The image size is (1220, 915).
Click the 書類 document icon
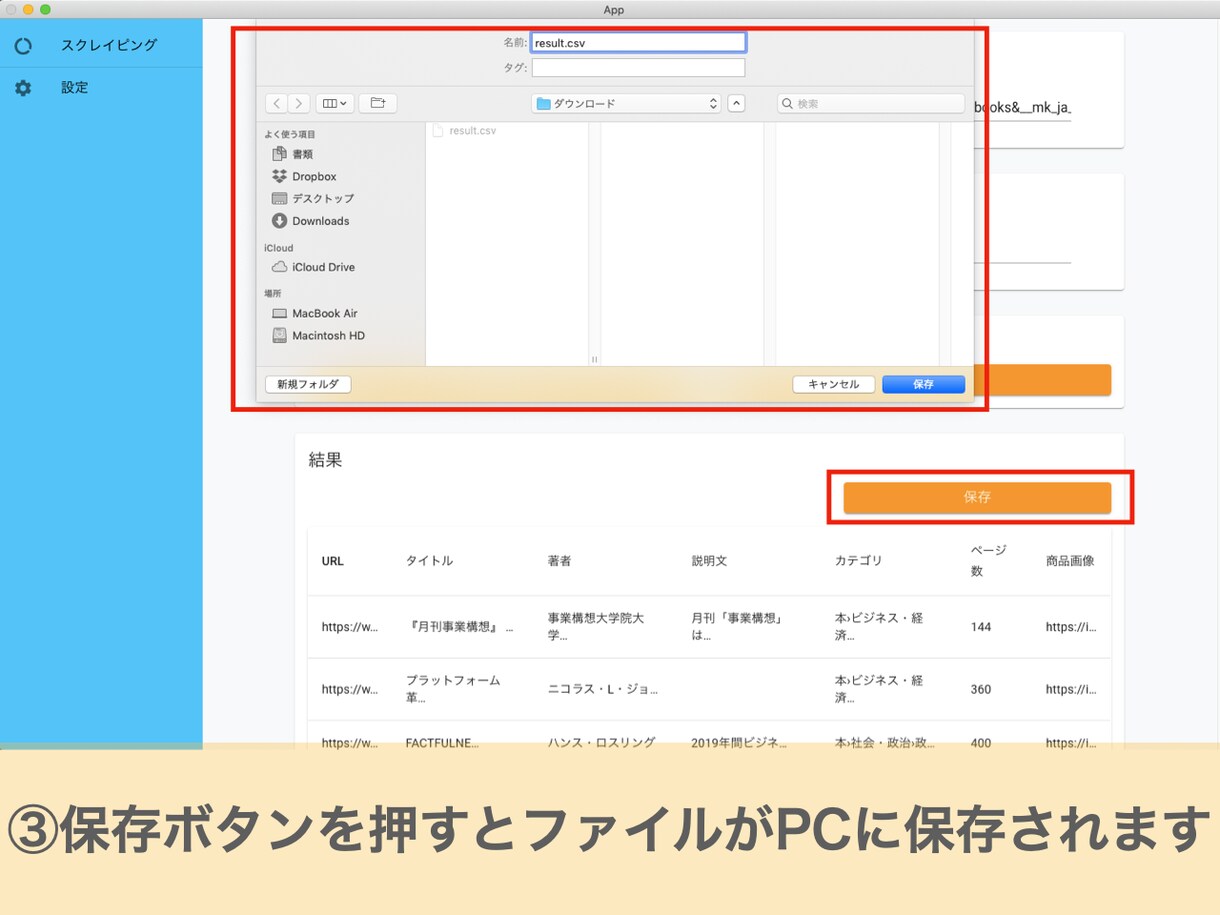280,154
